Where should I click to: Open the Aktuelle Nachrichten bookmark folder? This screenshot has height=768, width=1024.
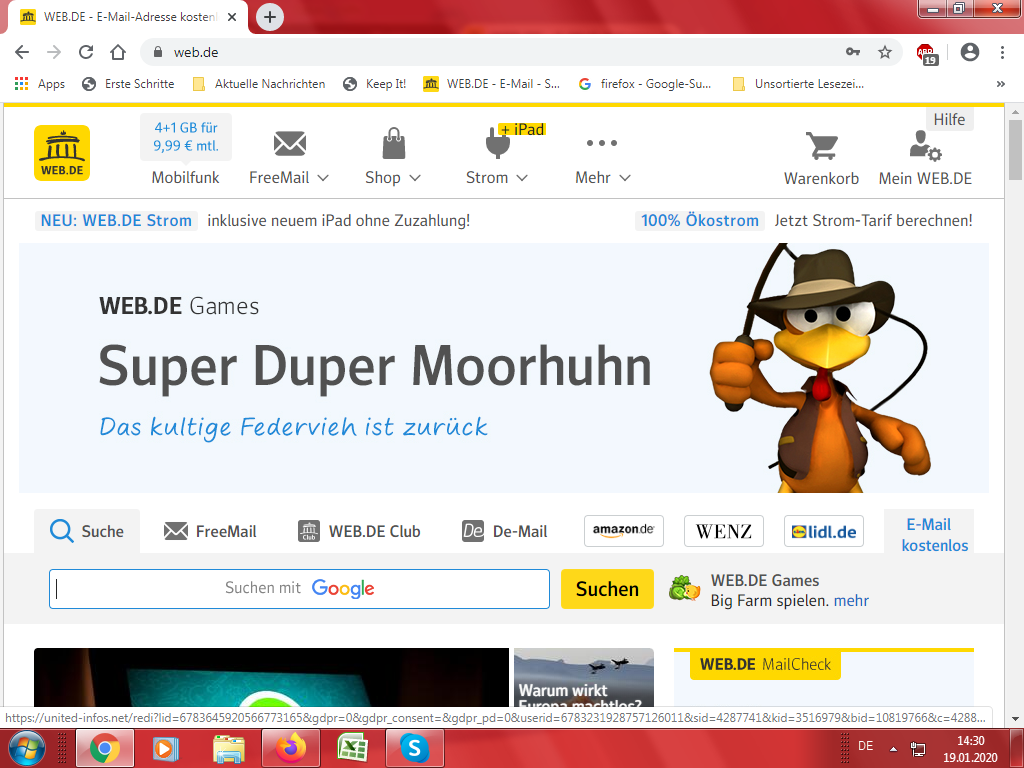pyautogui.click(x=259, y=84)
